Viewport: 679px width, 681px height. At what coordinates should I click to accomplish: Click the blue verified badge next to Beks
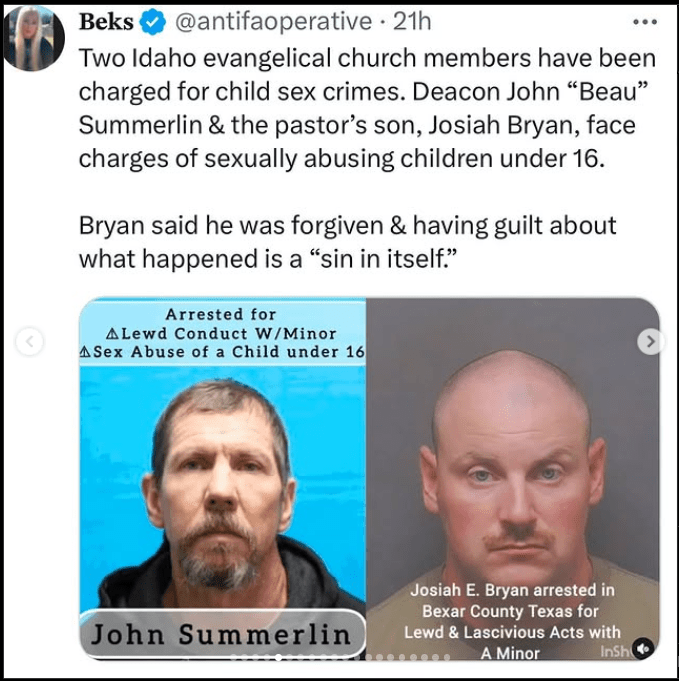152,22
